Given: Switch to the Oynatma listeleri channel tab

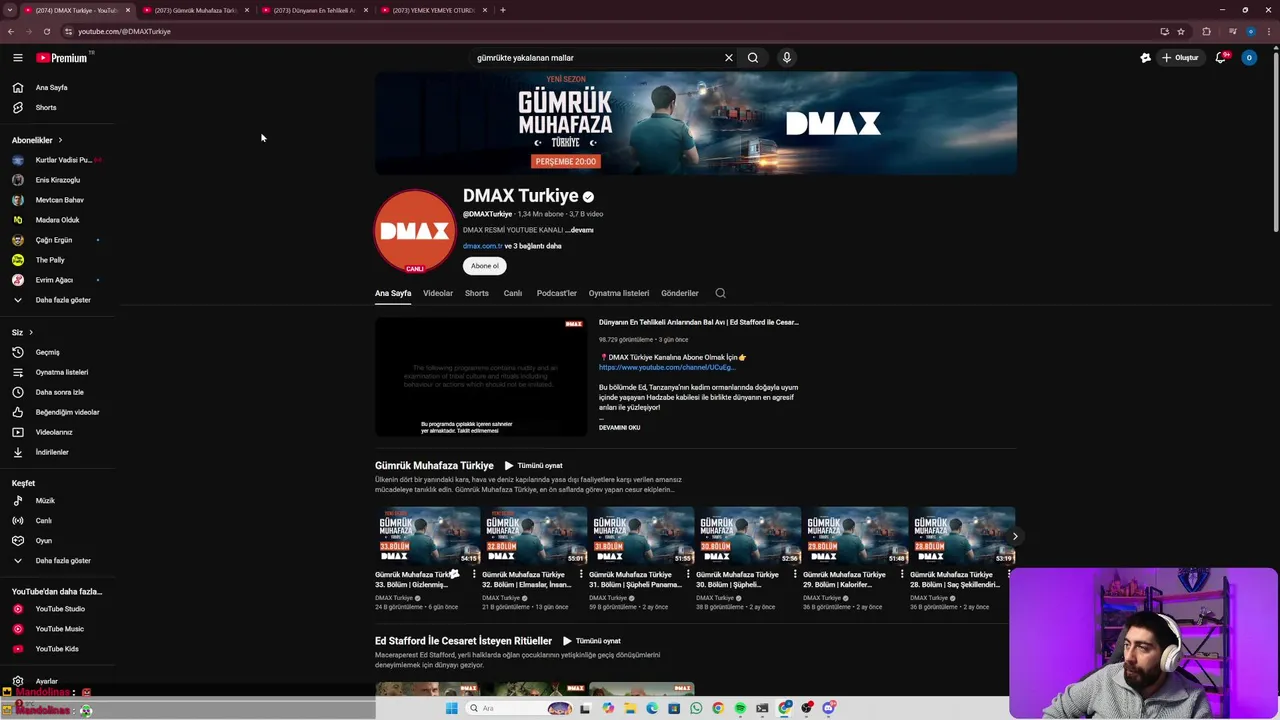Looking at the screenshot, I should [x=619, y=293].
